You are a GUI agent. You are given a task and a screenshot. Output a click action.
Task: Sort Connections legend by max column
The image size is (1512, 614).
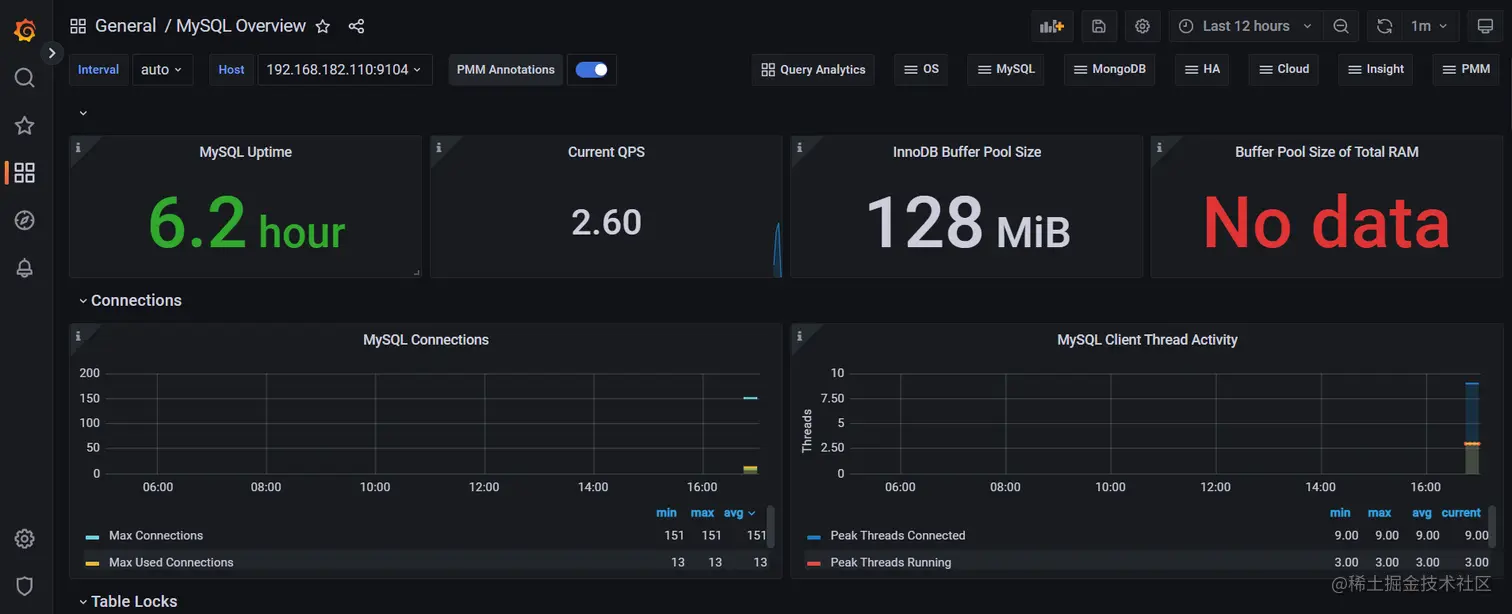click(x=702, y=513)
